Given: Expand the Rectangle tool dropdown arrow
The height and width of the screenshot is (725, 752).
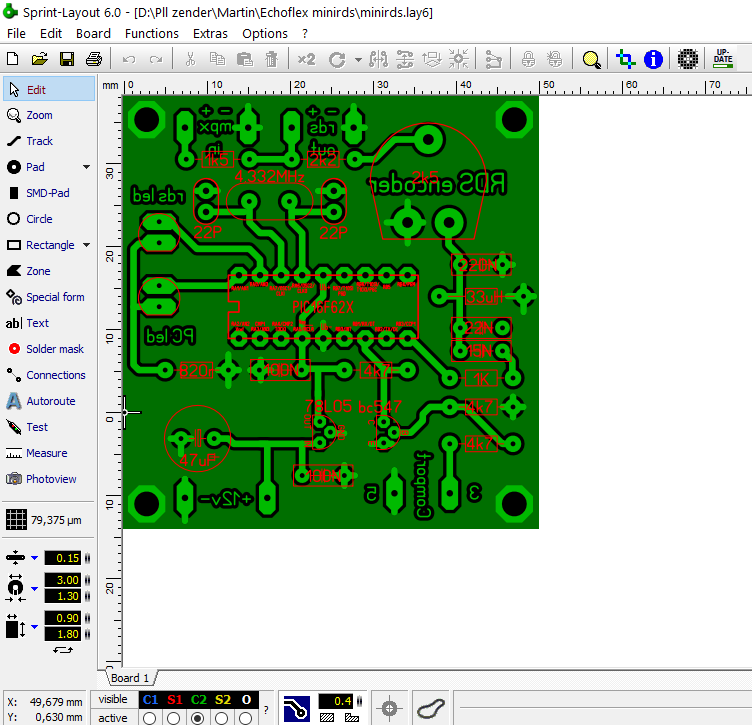Looking at the screenshot, I should point(86,245).
